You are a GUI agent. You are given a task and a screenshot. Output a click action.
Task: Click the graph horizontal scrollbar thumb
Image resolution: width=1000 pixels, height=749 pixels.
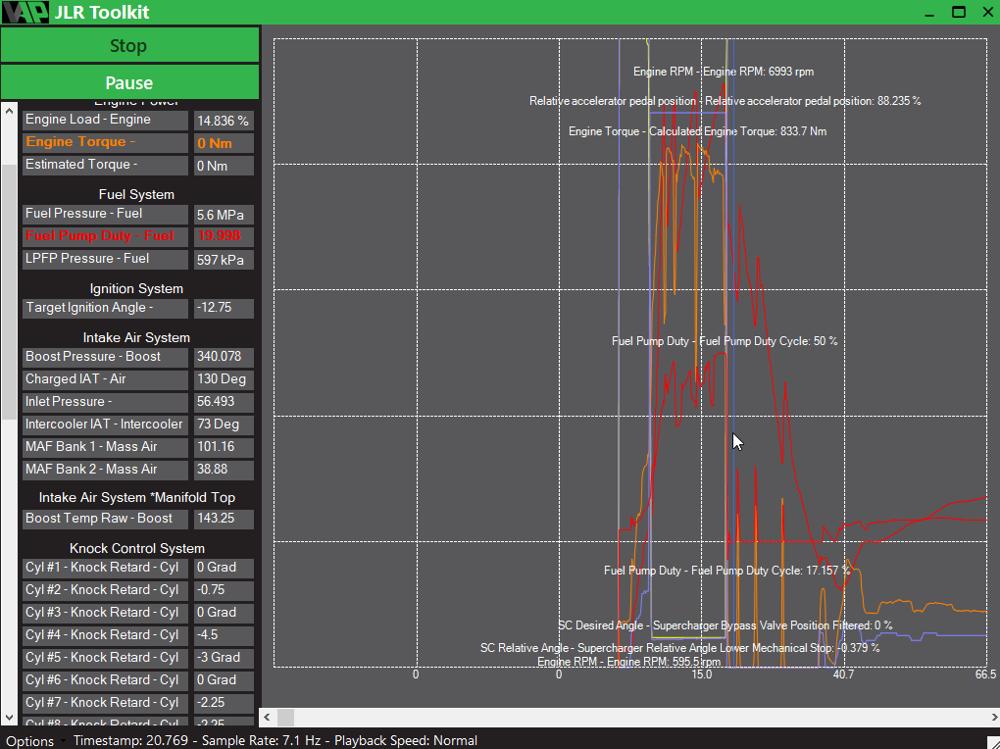pos(286,717)
